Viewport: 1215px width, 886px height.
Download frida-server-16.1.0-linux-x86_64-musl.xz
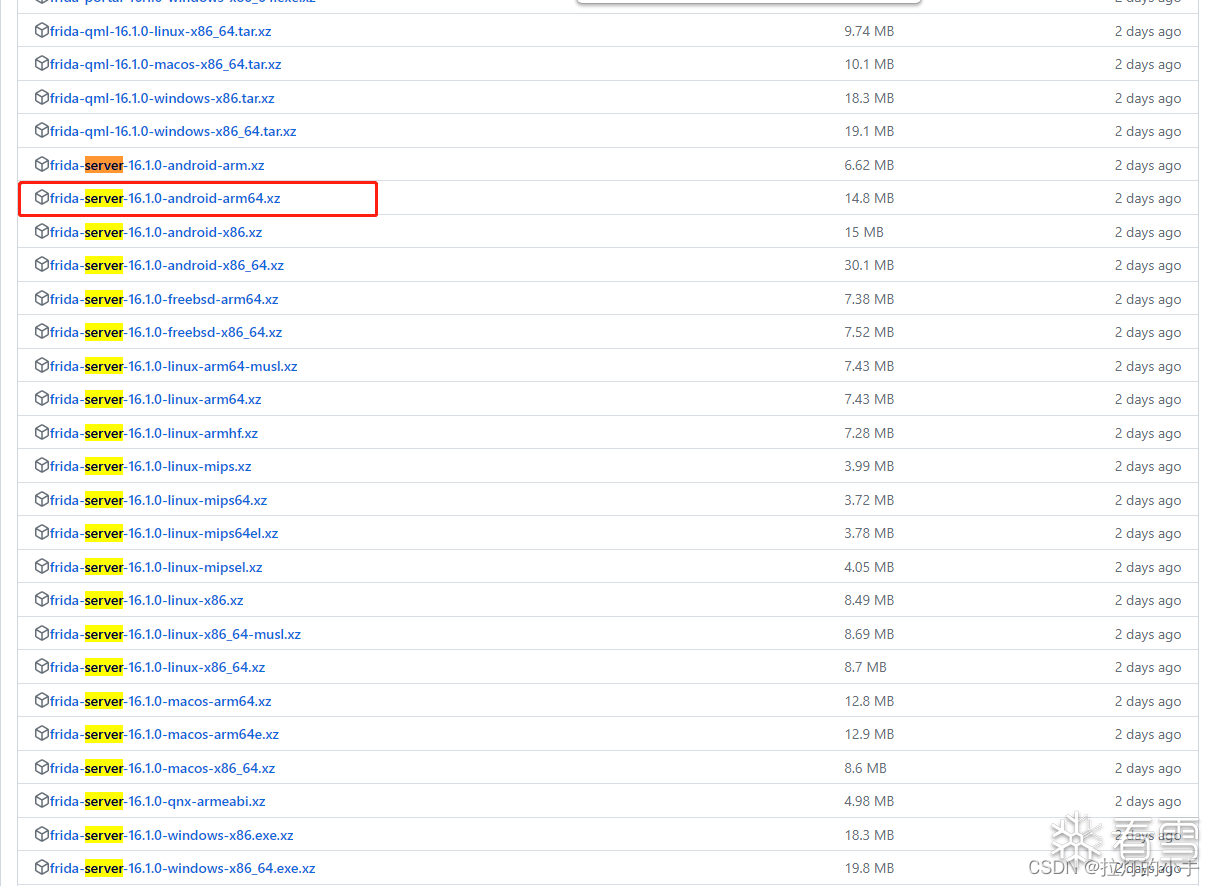pyautogui.click(x=175, y=634)
